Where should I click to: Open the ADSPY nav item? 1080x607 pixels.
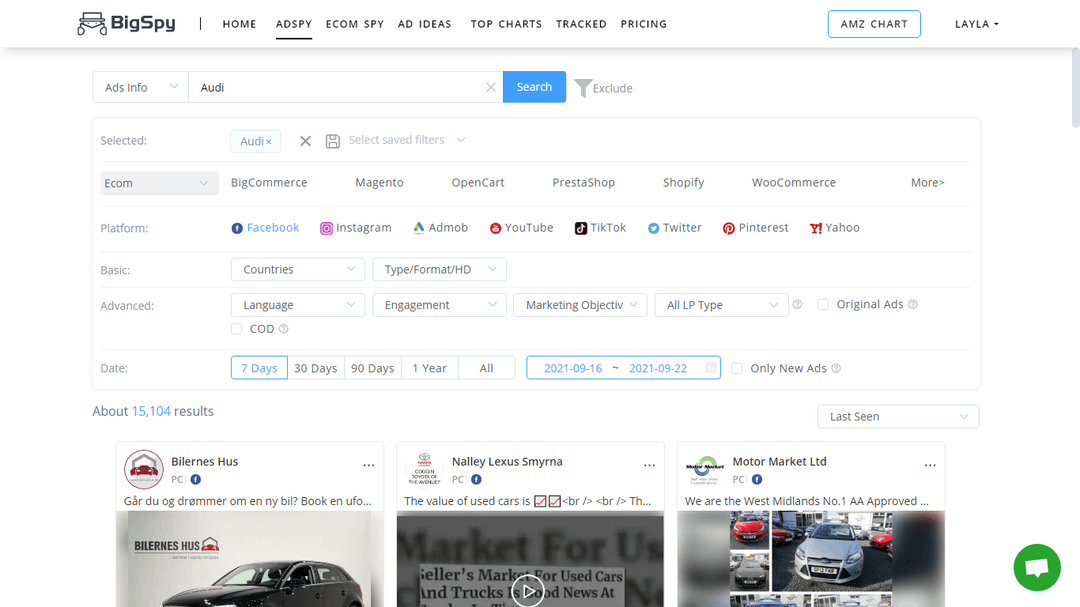click(x=294, y=24)
